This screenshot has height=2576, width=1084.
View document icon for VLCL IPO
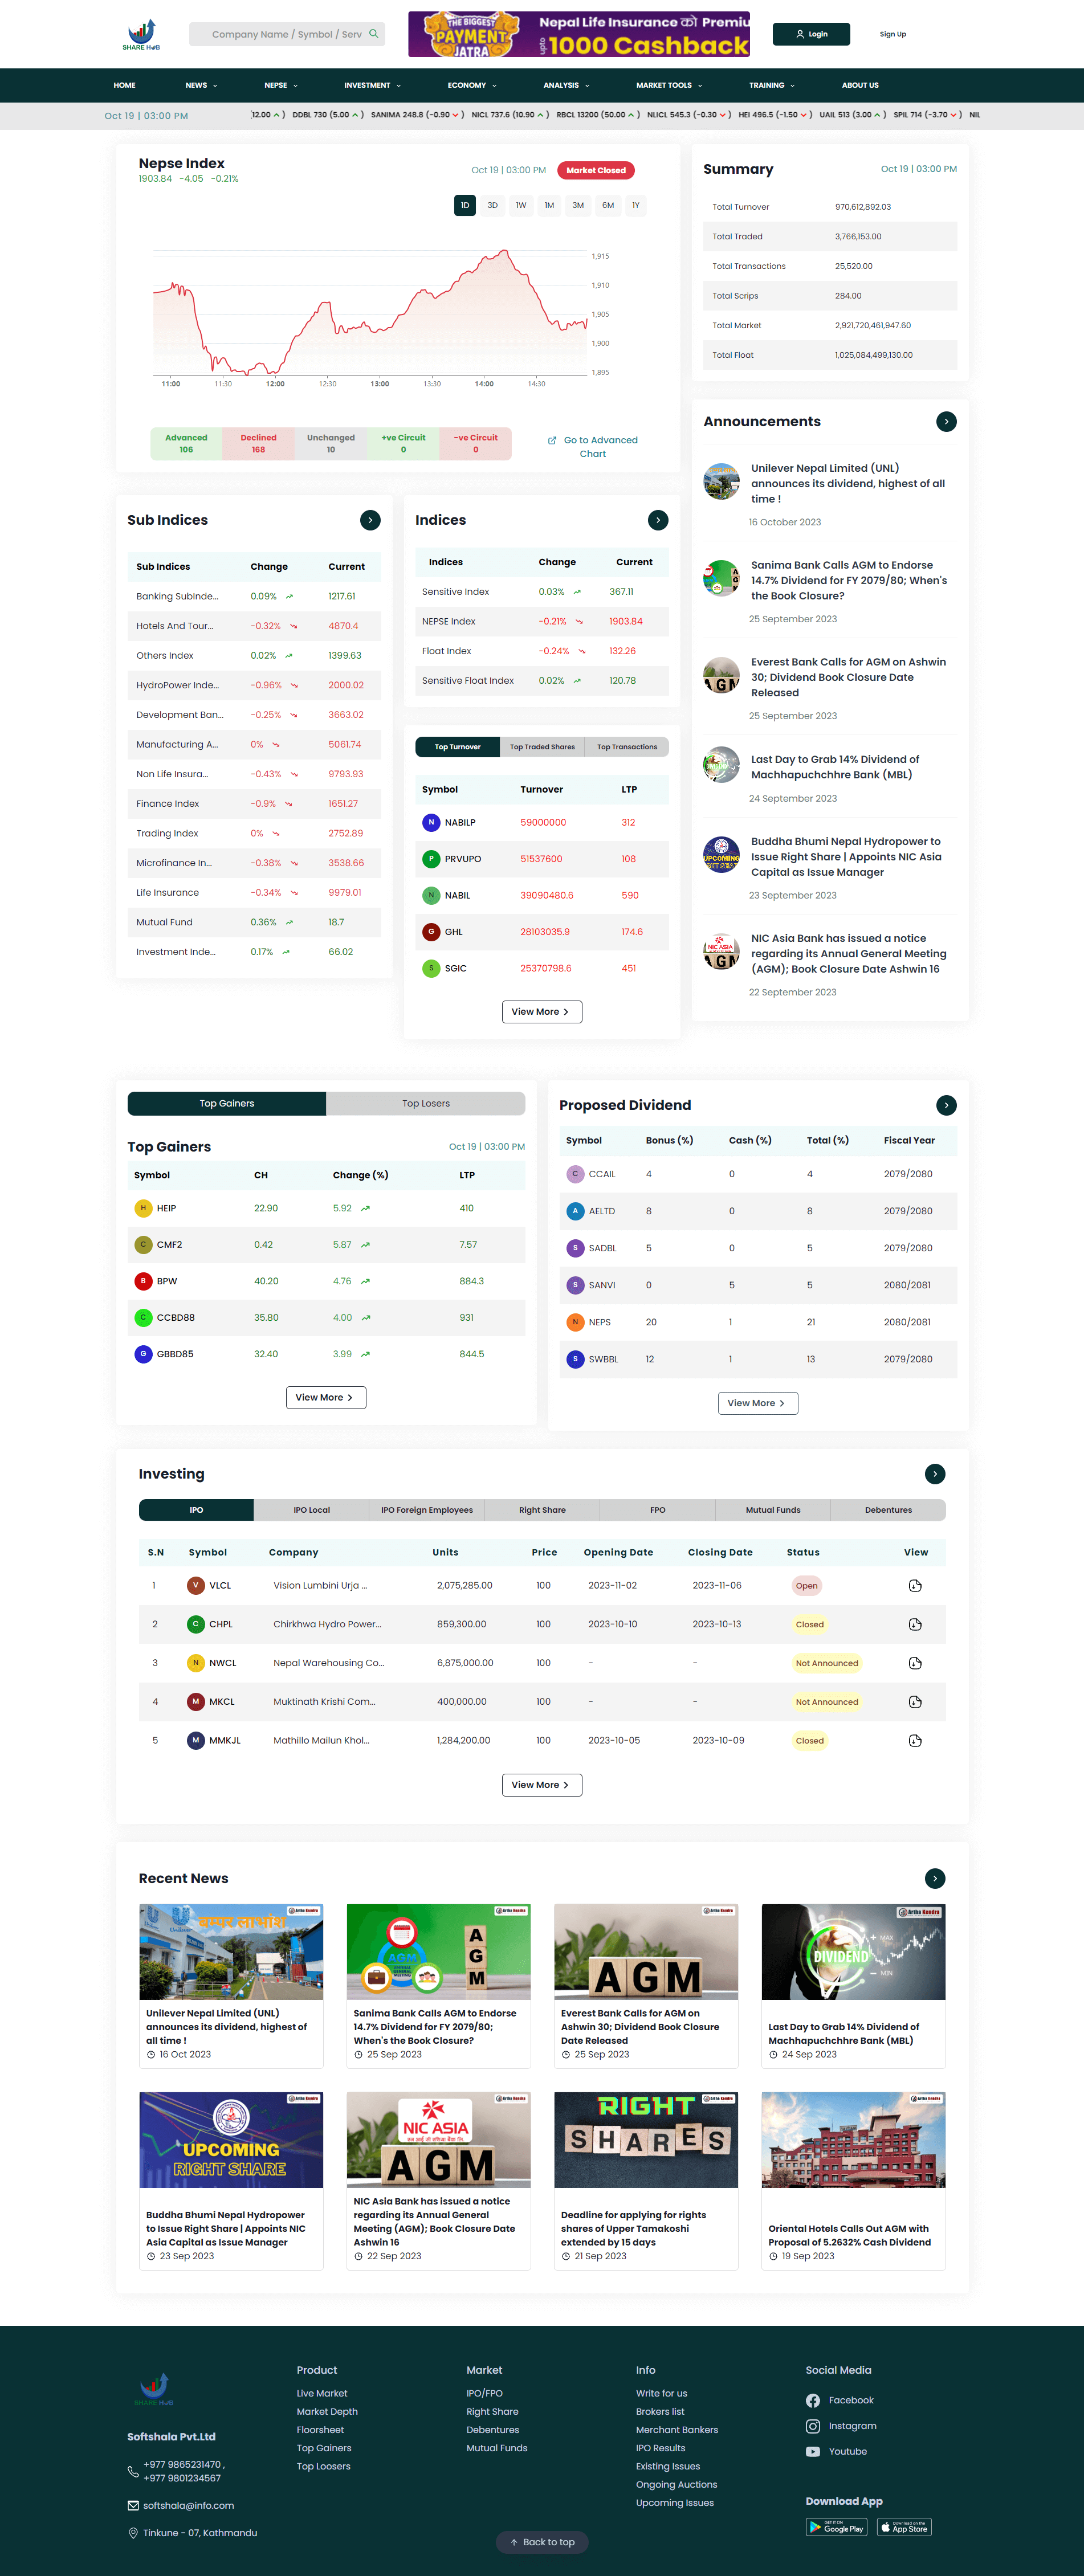(915, 1586)
